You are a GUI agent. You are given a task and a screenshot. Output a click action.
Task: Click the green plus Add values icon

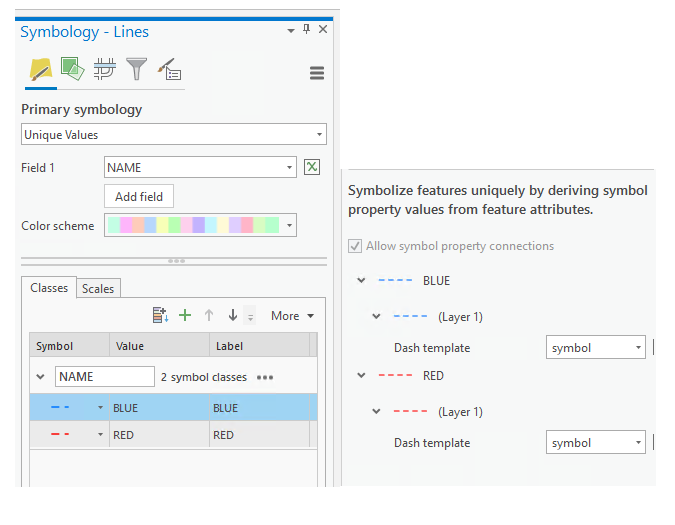click(185, 315)
